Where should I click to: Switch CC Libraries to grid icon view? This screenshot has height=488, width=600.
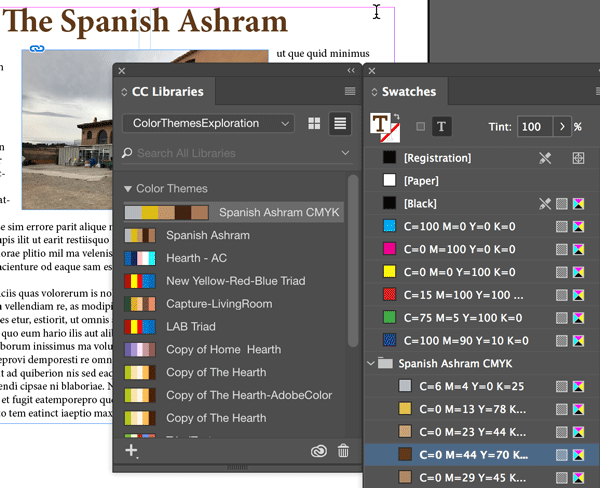click(x=315, y=124)
